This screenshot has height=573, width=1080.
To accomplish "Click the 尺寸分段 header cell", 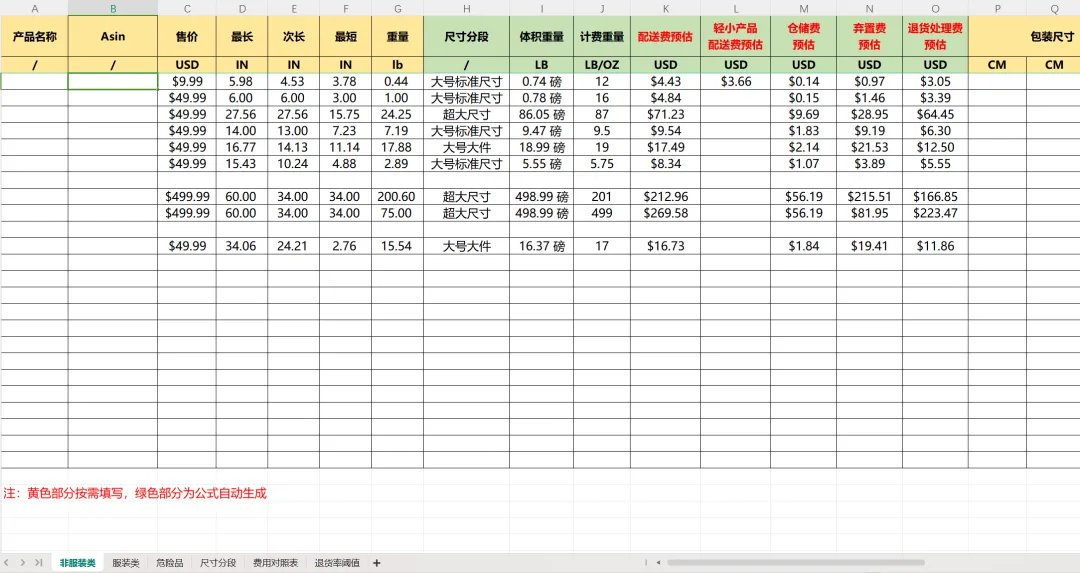I will [x=466, y=37].
